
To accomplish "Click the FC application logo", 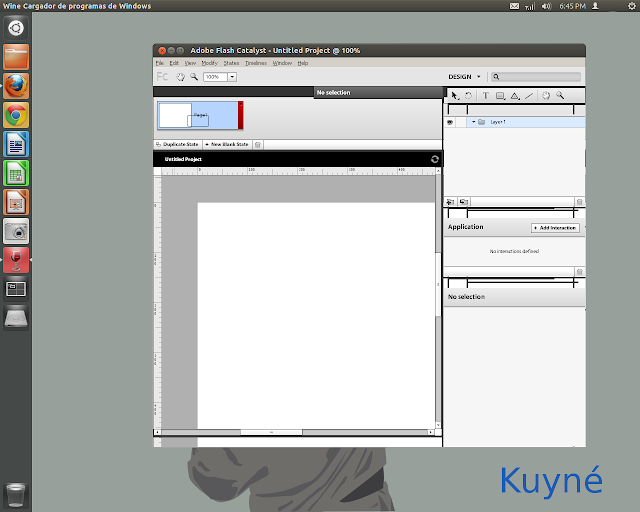I will [162, 77].
